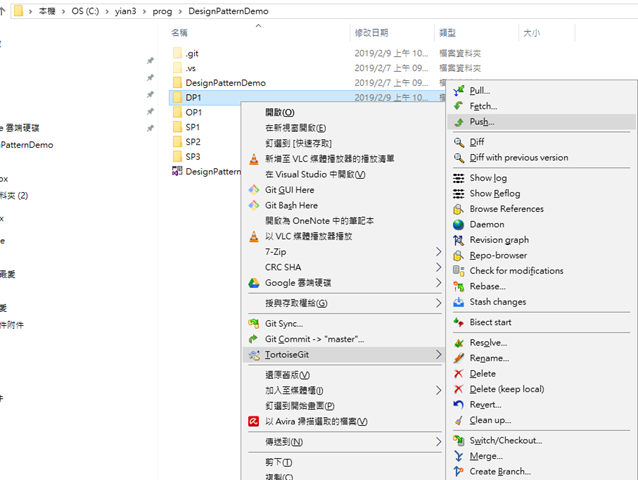Click the Git Bash Here icon
Image resolution: width=638 pixels, height=480 pixels.
coord(254,205)
